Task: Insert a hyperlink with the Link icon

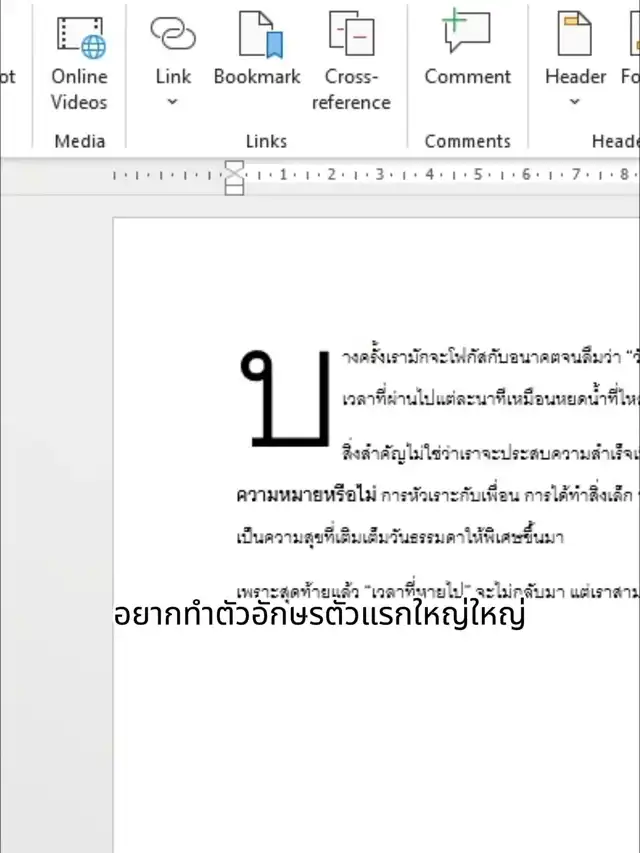Action: point(173,35)
